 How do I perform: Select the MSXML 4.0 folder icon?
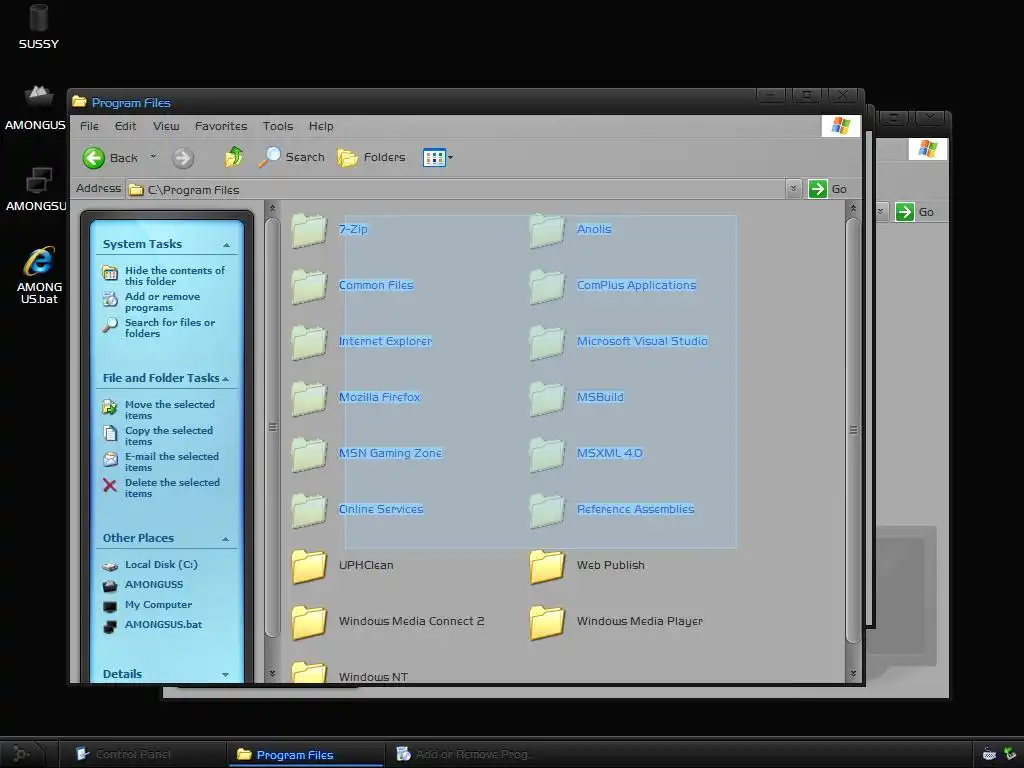[547, 454]
